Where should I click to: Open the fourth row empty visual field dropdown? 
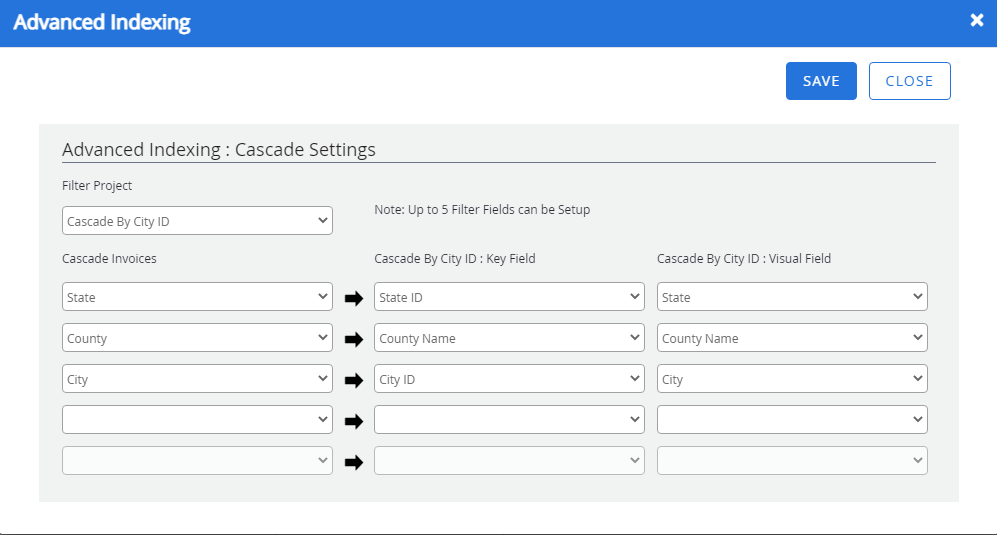tap(791, 420)
